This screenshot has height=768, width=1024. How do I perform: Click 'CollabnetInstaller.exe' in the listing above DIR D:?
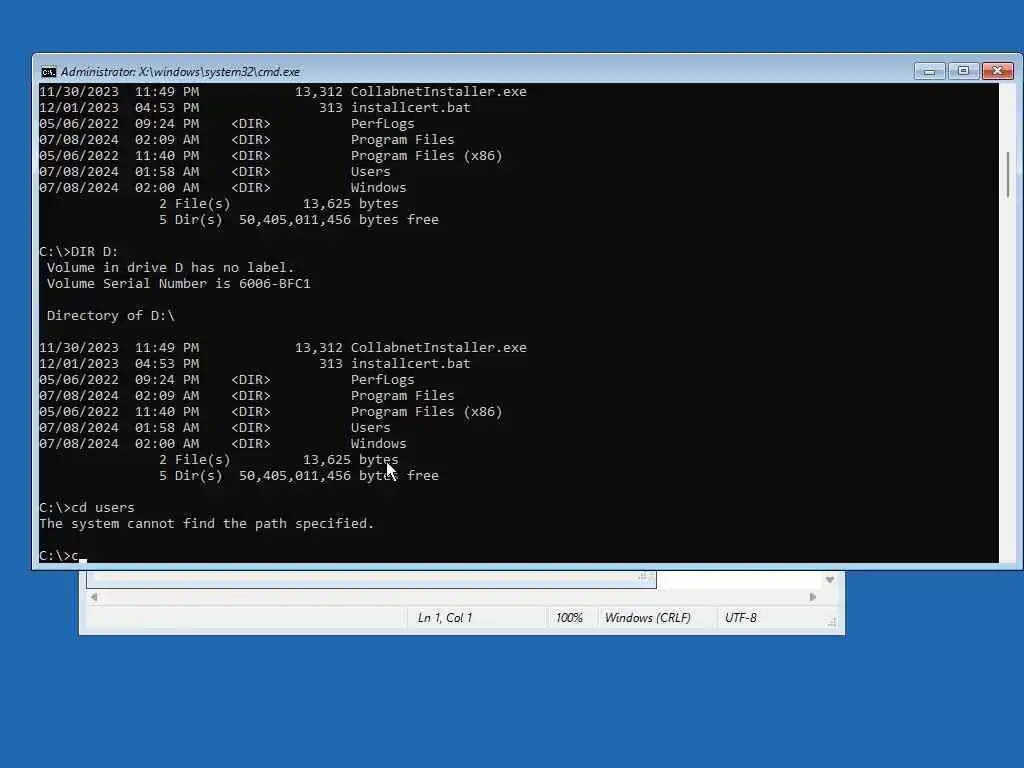pyautogui.click(x=438, y=91)
